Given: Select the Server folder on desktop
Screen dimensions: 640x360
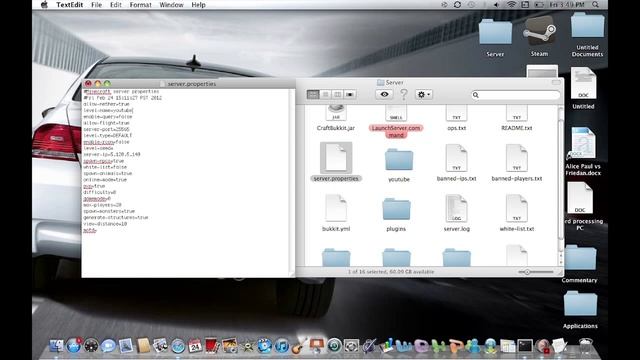Looking at the screenshot, I should pos(495,38).
